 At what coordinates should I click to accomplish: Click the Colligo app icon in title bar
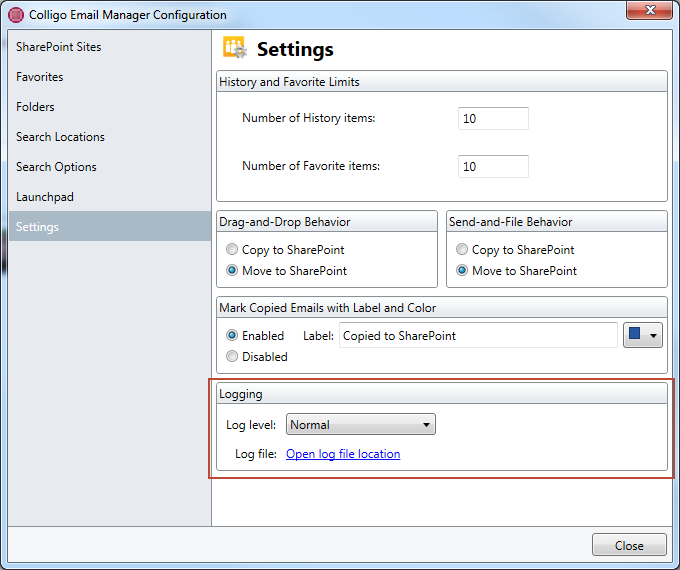coord(16,15)
